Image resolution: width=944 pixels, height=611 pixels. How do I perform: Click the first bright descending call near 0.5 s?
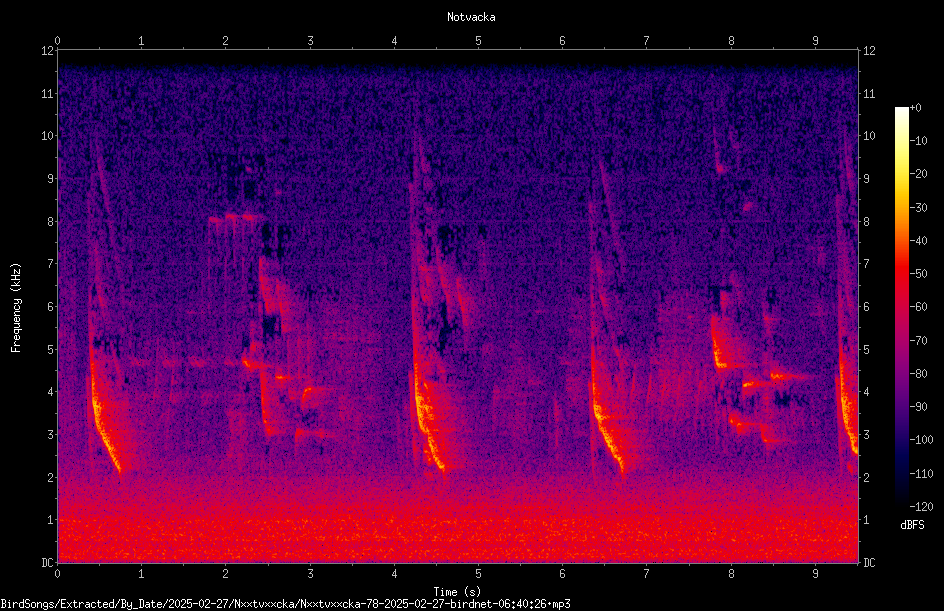pos(104,415)
